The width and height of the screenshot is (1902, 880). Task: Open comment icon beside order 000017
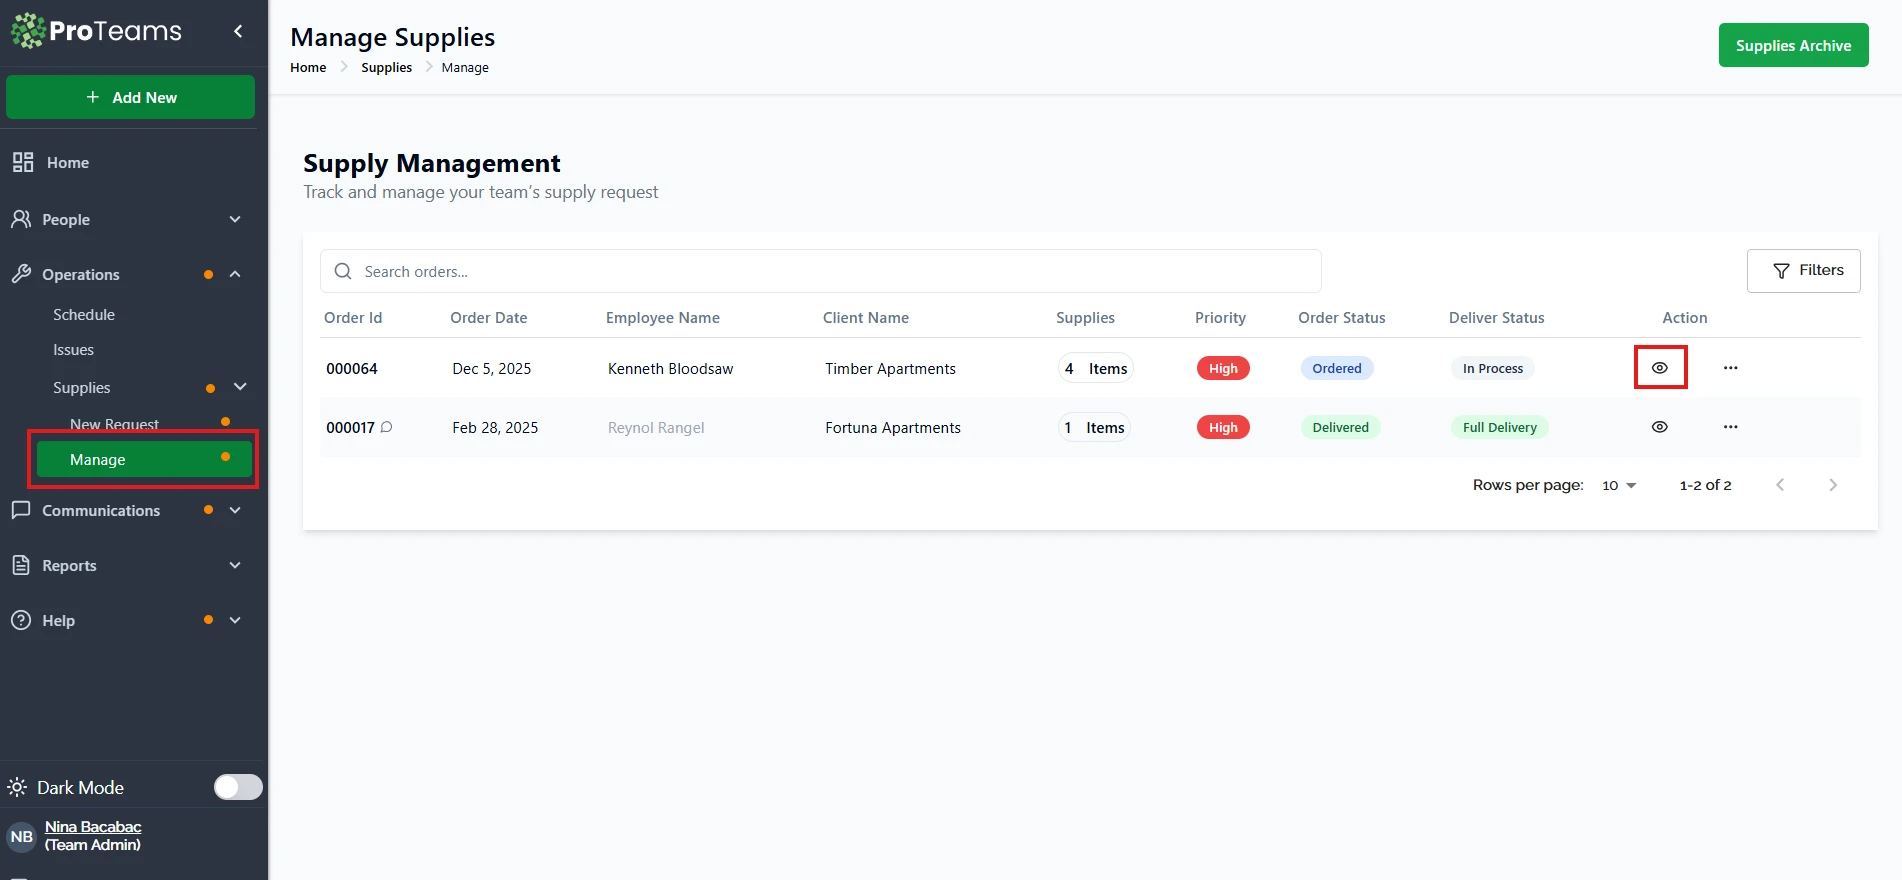387,427
